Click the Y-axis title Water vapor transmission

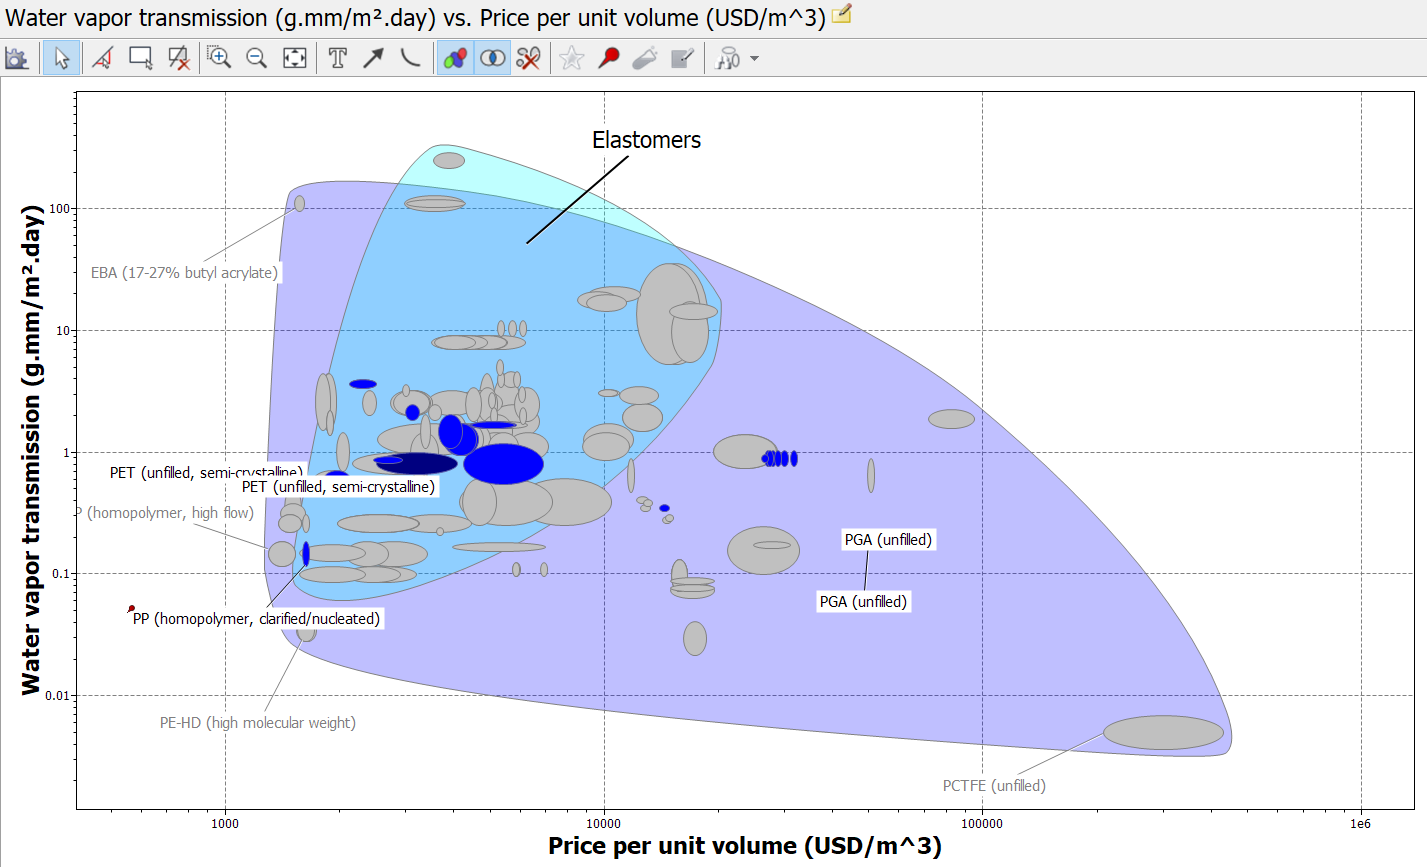tap(31, 449)
